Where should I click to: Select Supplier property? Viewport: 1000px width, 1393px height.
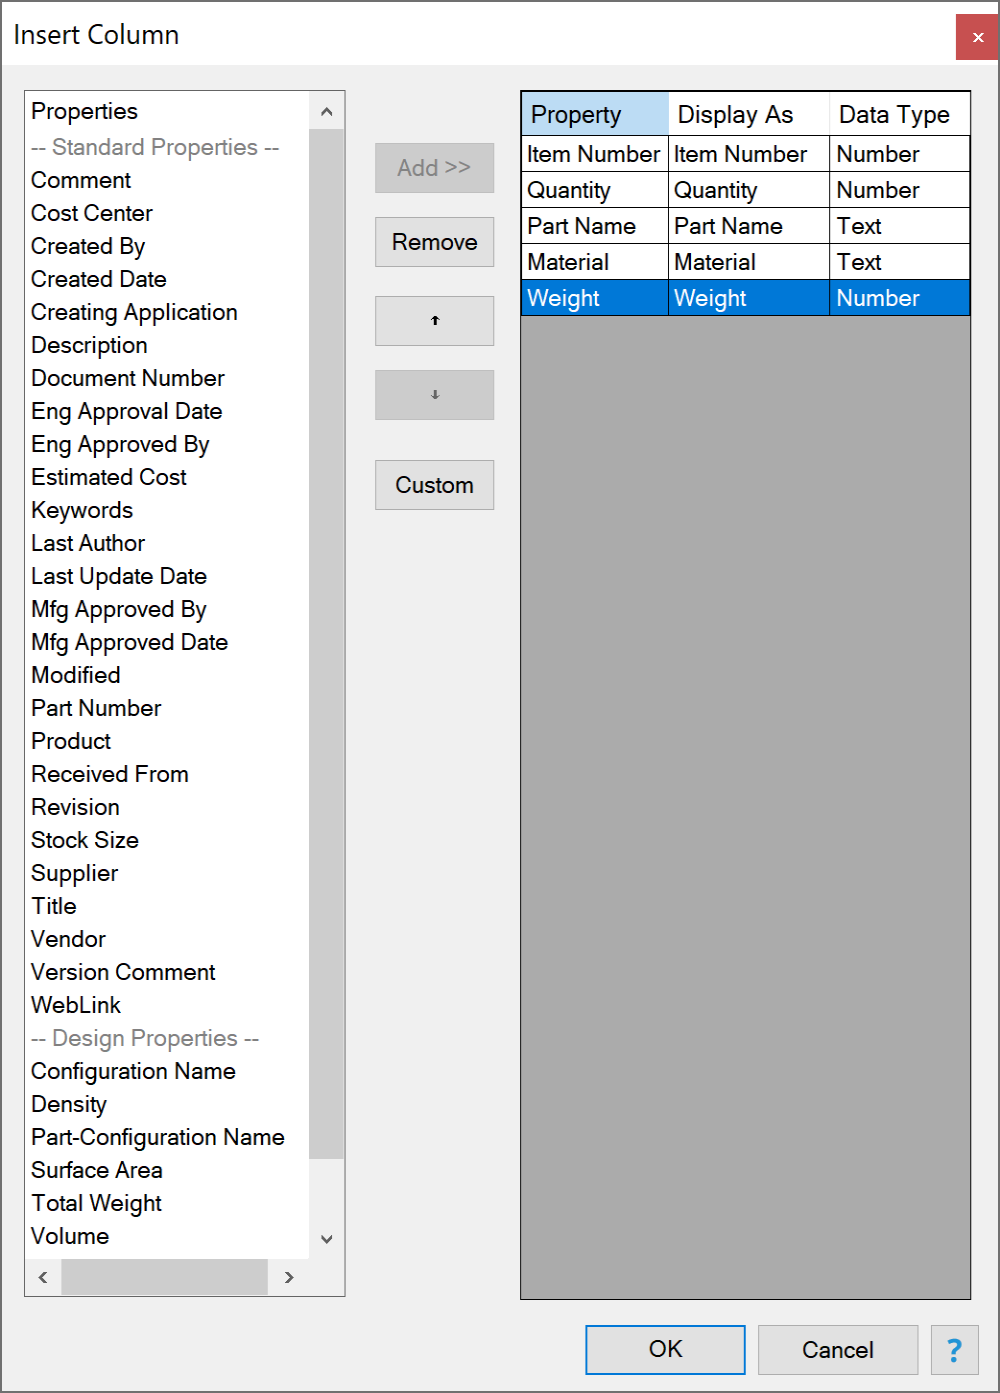(x=75, y=873)
